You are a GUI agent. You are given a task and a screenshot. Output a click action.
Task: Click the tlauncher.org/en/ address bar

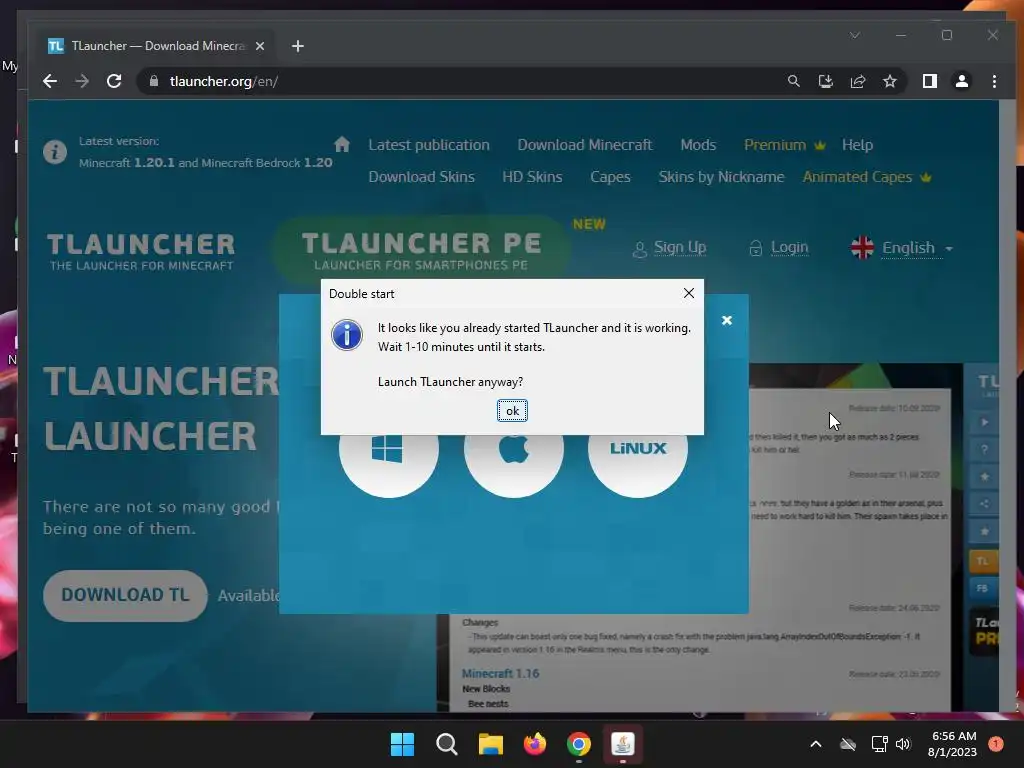click(457, 81)
